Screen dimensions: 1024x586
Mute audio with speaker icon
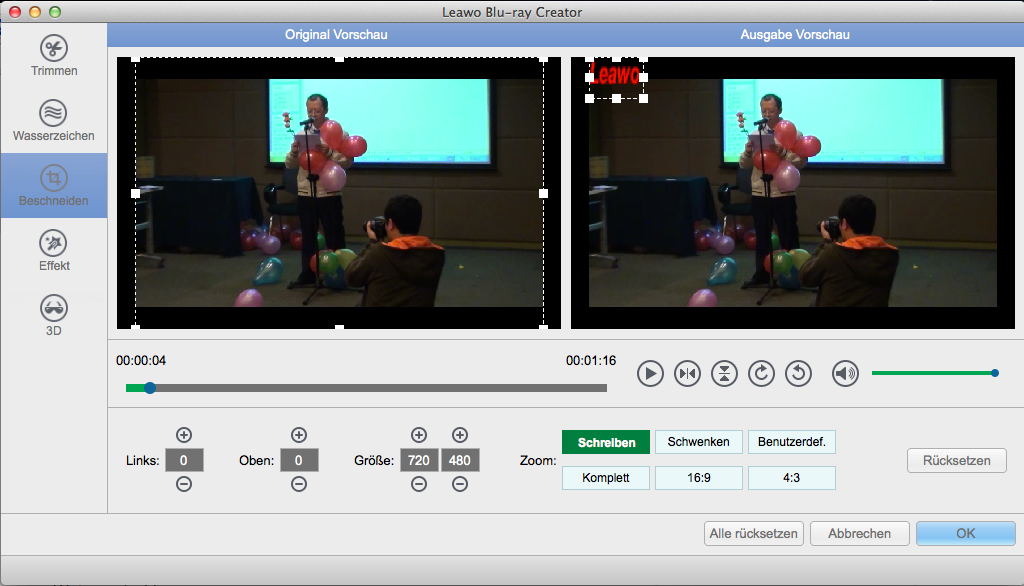pyautogui.click(x=845, y=374)
